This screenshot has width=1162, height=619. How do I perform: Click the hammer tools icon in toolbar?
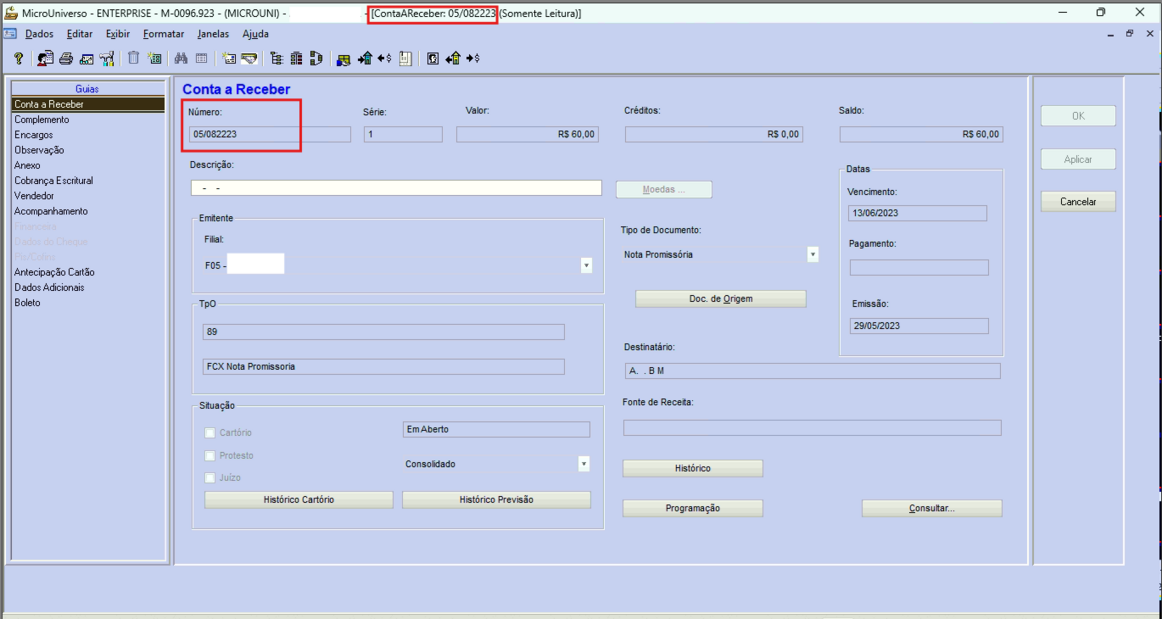point(107,59)
